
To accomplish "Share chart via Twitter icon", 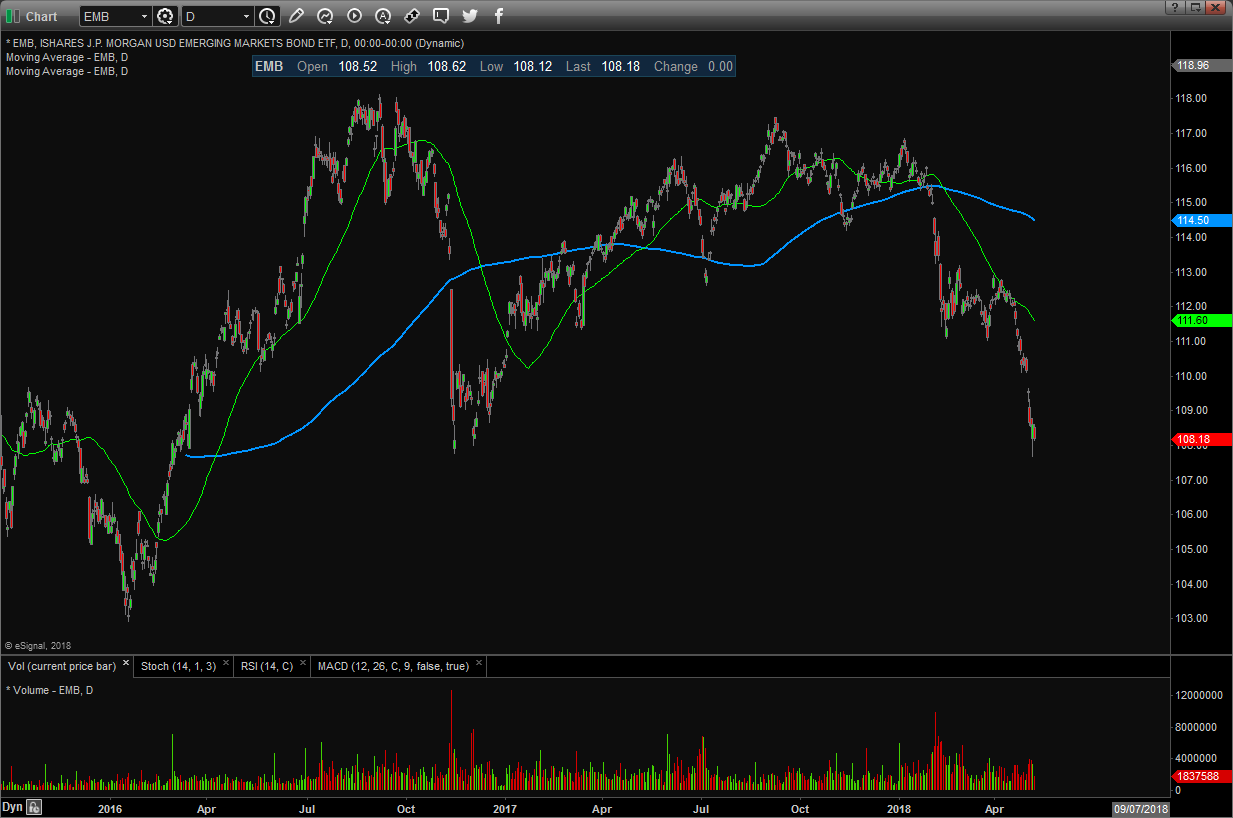I will 470,16.
